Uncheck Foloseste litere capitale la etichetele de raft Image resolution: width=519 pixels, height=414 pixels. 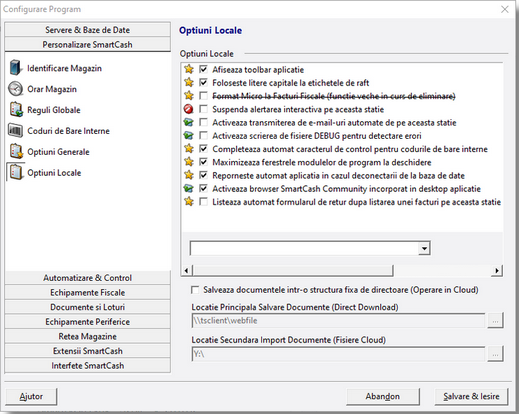coord(203,82)
